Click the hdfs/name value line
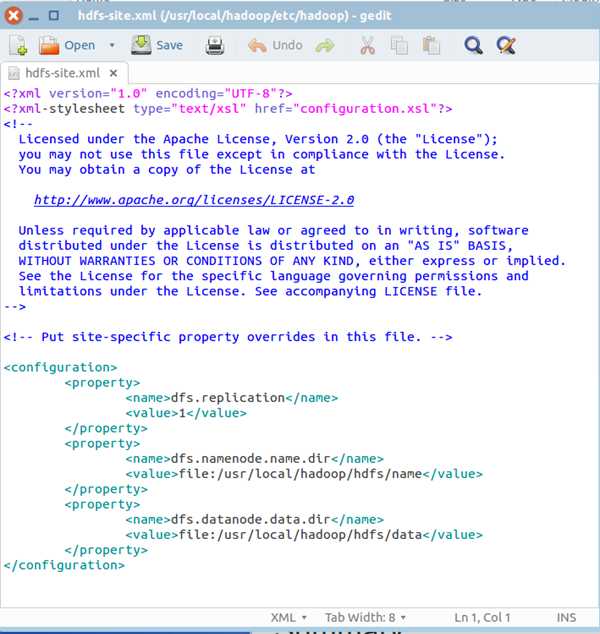 304,474
